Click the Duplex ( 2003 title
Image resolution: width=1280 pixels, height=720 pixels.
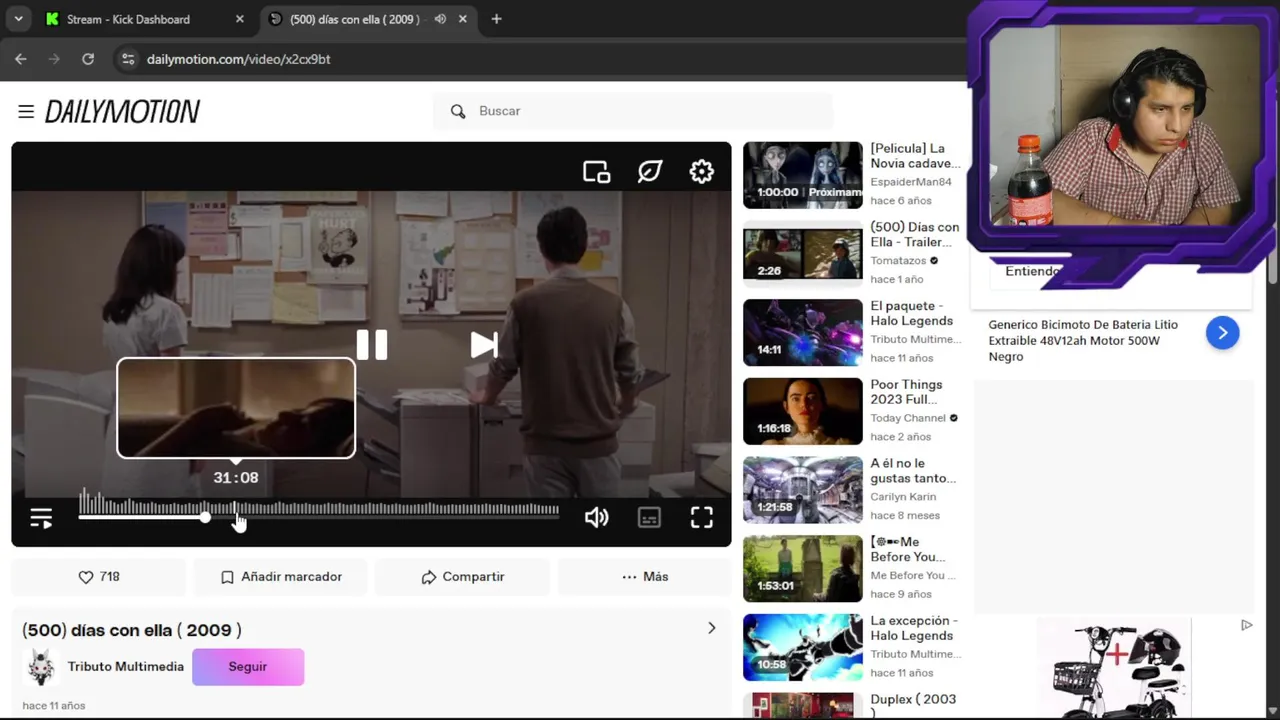pyautogui.click(x=913, y=705)
